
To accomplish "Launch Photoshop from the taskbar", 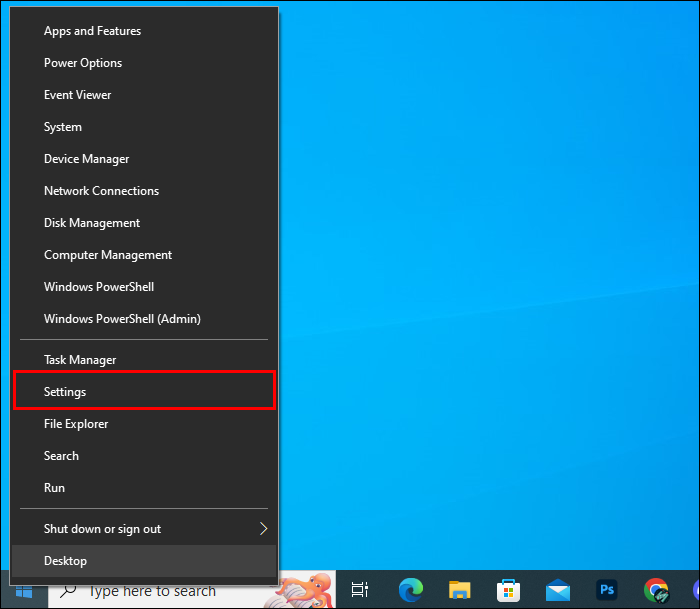I will click(x=606, y=590).
